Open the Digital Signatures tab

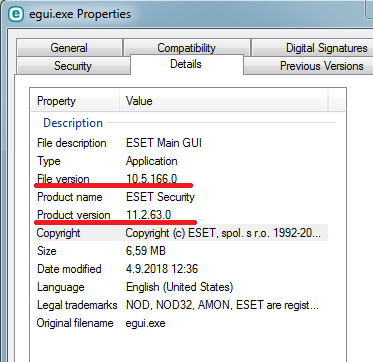pos(312,48)
